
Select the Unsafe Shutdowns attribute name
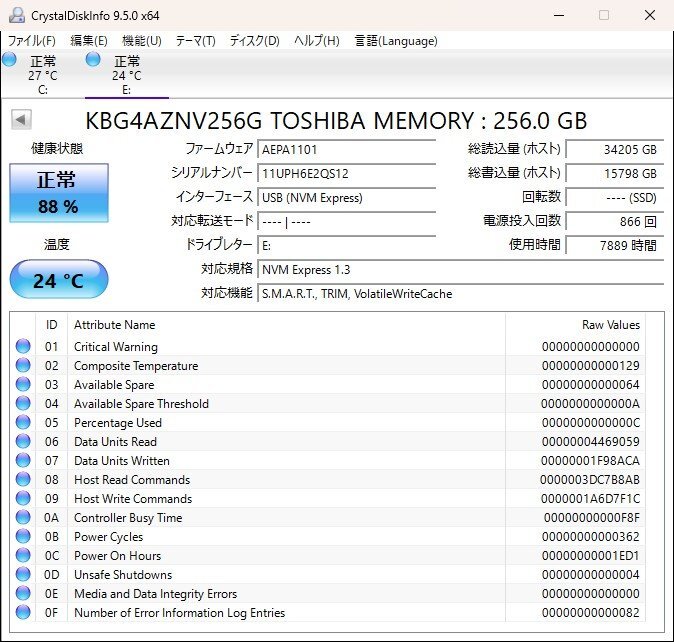pos(123,575)
